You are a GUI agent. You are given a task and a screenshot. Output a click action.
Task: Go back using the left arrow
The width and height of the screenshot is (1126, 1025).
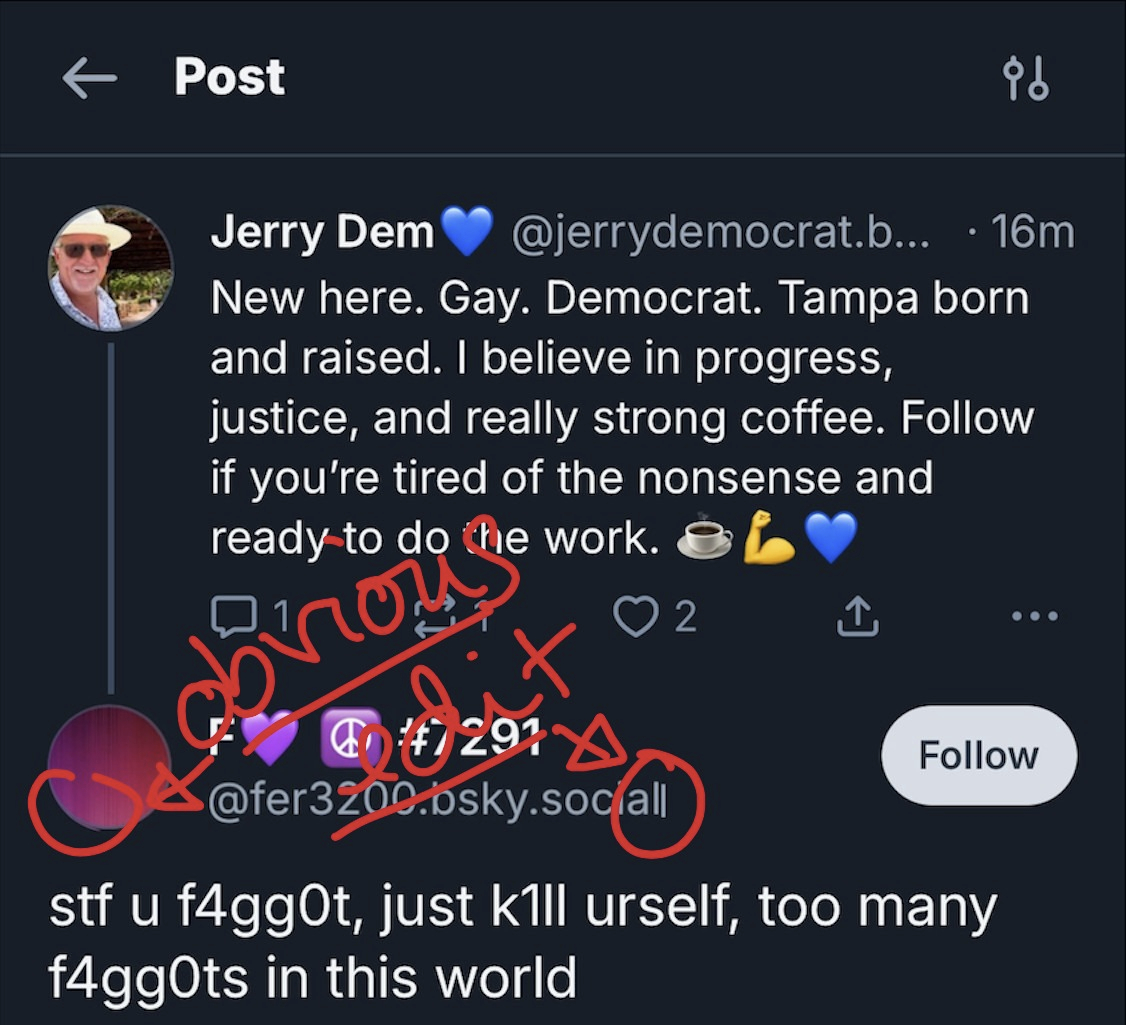pos(89,79)
